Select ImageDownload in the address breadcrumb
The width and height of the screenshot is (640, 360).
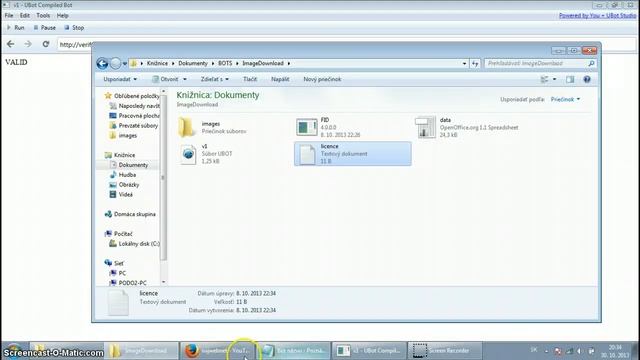(x=263, y=63)
